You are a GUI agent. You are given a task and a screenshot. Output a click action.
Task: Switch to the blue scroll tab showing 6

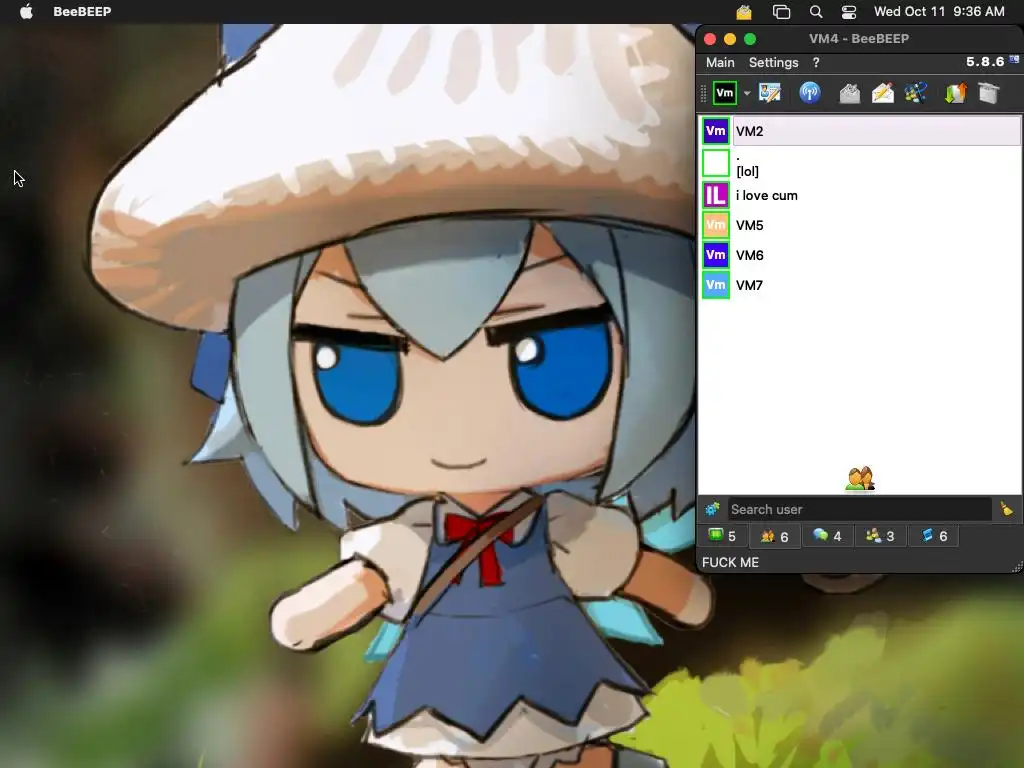tap(934, 536)
